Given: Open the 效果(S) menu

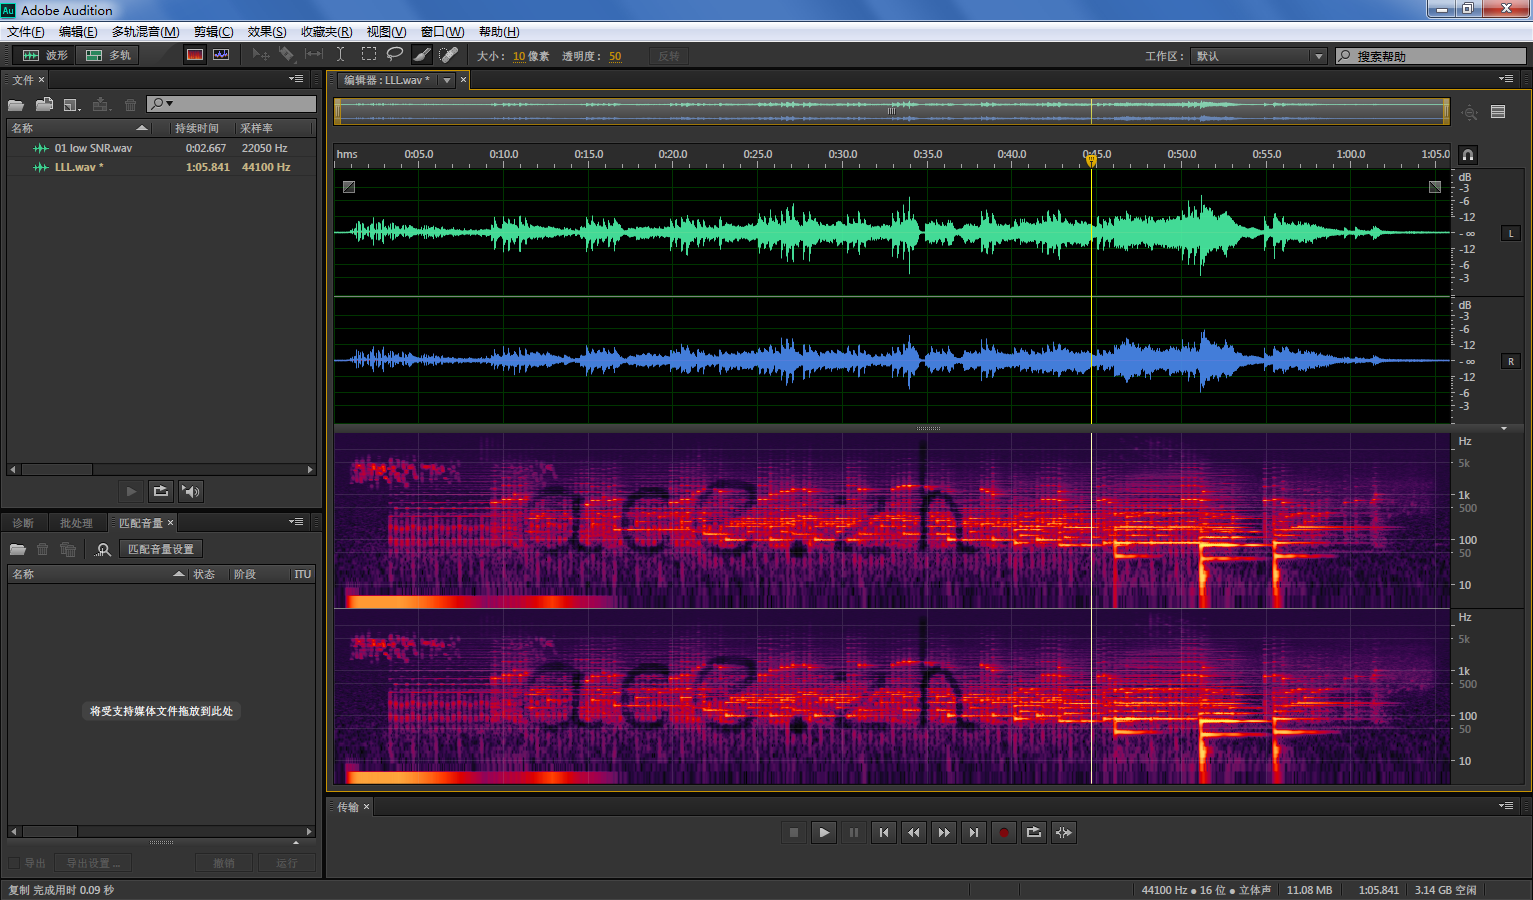Looking at the screenshot, I should tap(266, 32).
